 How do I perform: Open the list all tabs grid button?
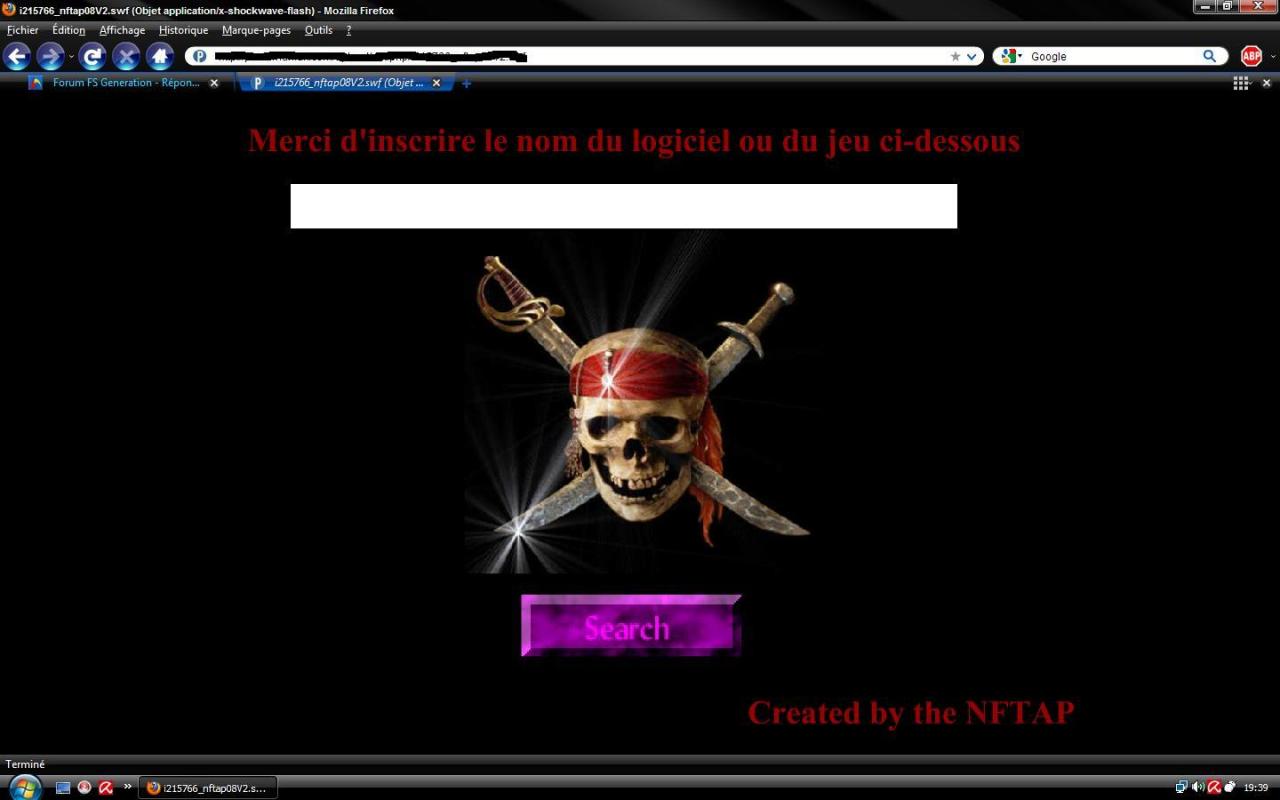click(1241, 83)
